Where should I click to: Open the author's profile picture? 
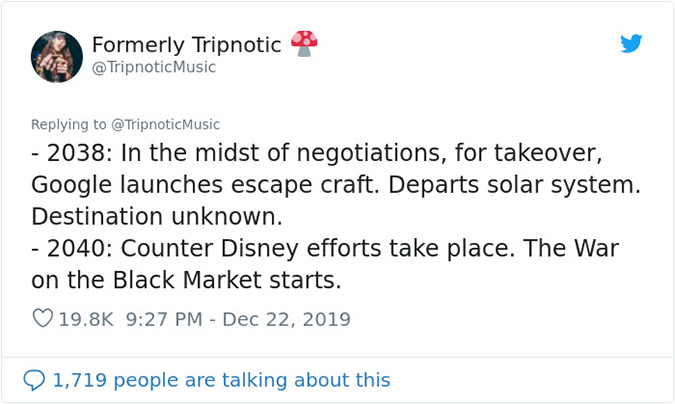coord(56,56)
